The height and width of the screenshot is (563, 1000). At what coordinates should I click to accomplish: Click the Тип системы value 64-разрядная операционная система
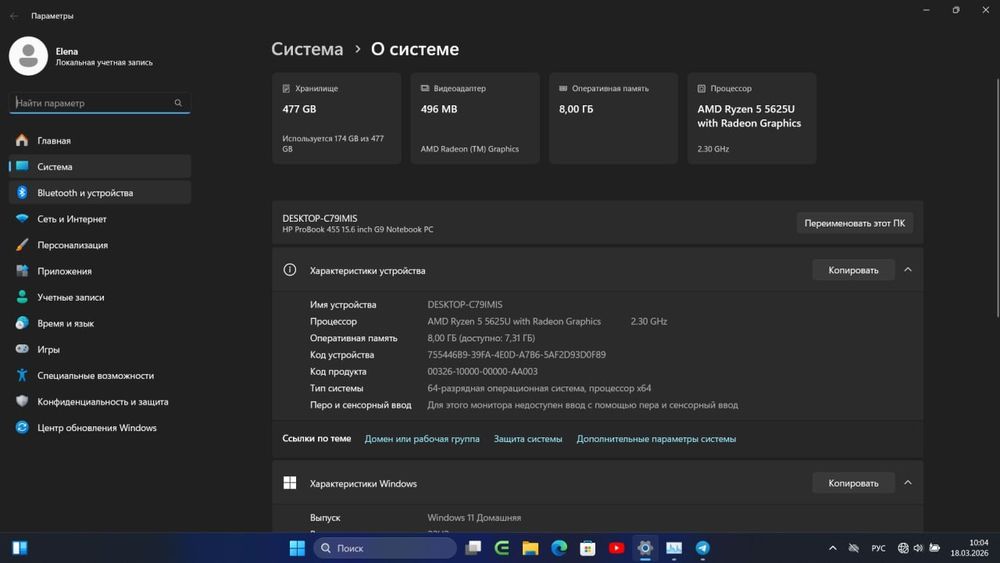pyautogui.click(x=539, y=388)
